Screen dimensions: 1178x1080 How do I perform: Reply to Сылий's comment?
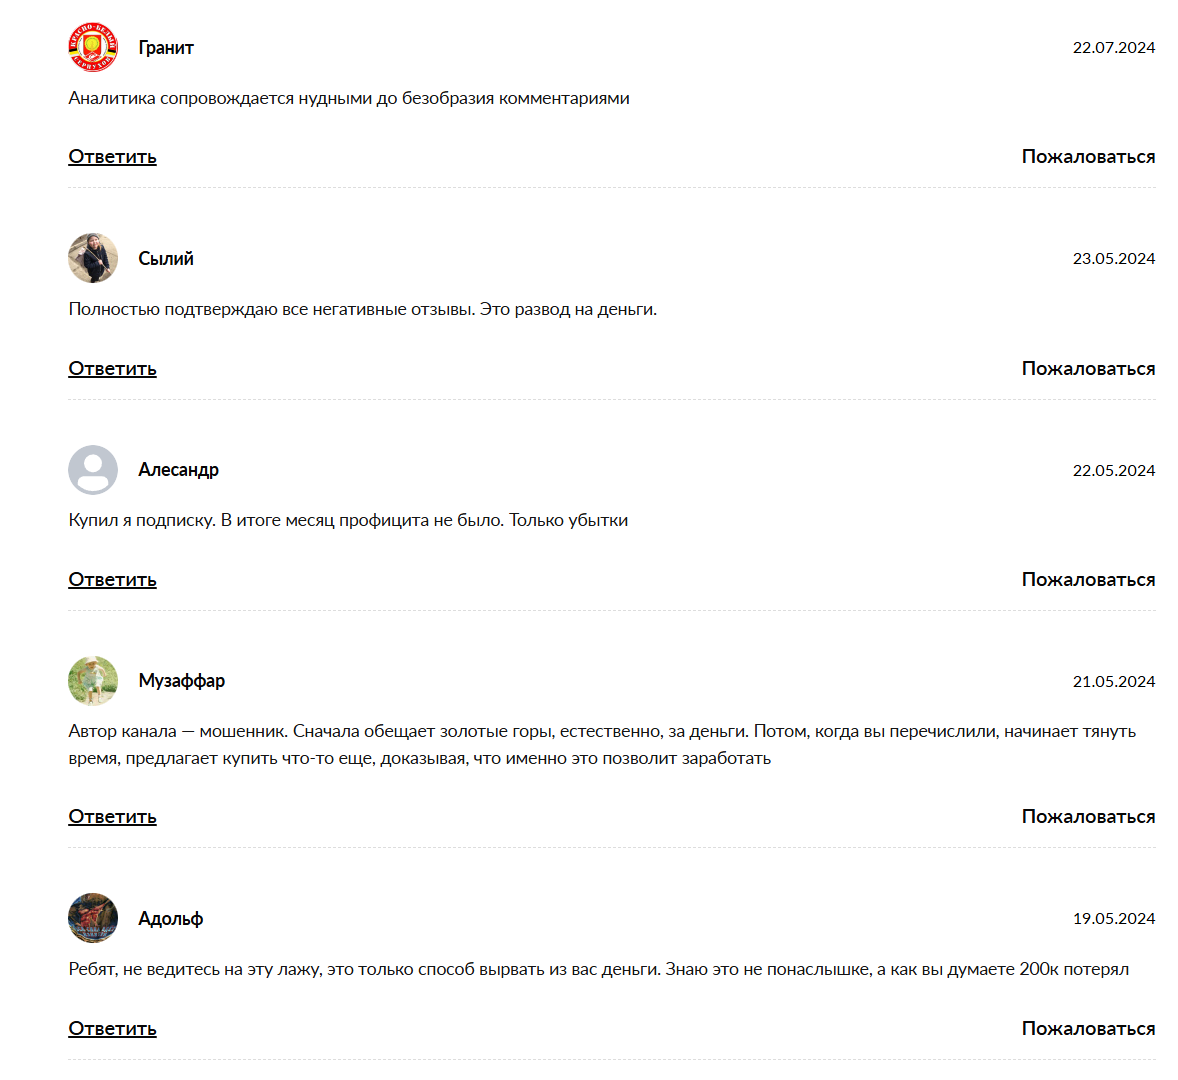(112, 369)
